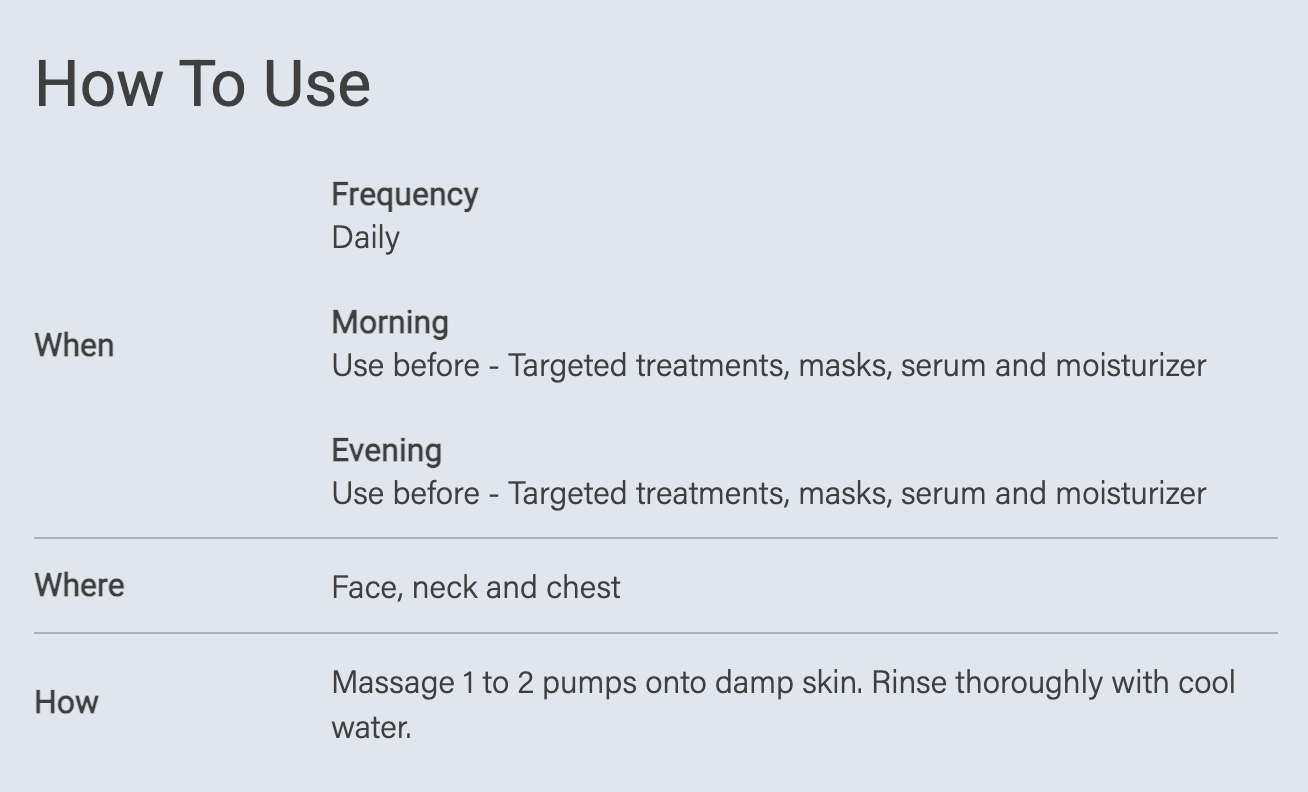The image size is (1308, 792).
Task: Click "Use before" in the Morning instructions
Action: point(405,366)
